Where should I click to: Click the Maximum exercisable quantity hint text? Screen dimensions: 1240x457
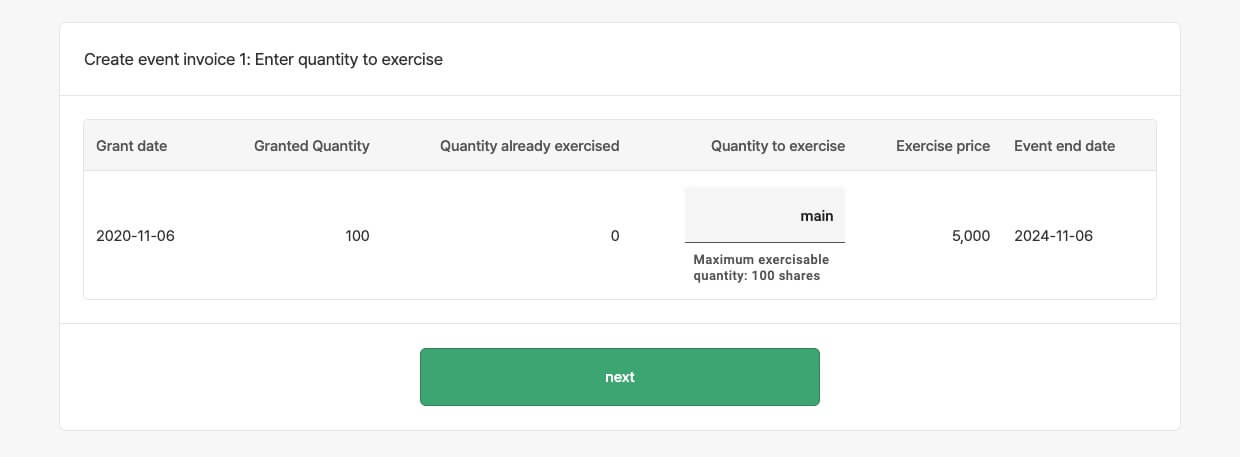point(761,260)
